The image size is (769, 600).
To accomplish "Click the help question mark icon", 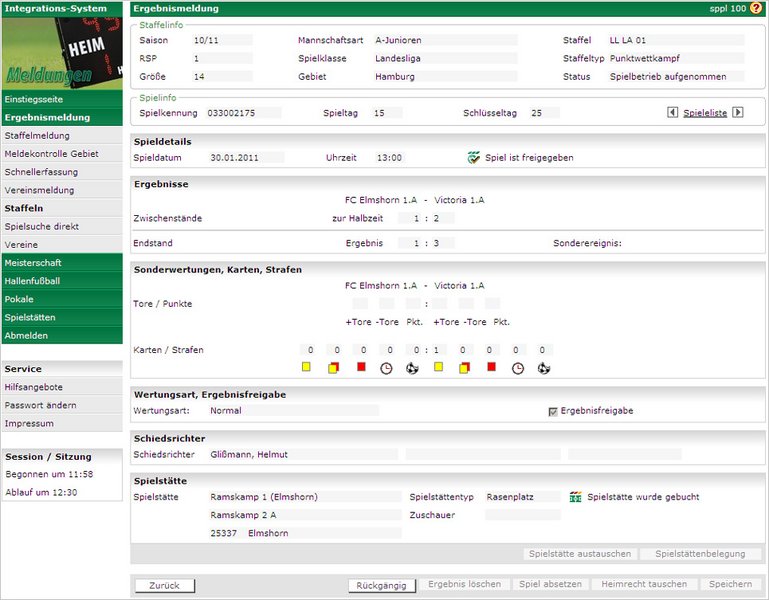I will point(755,8).
